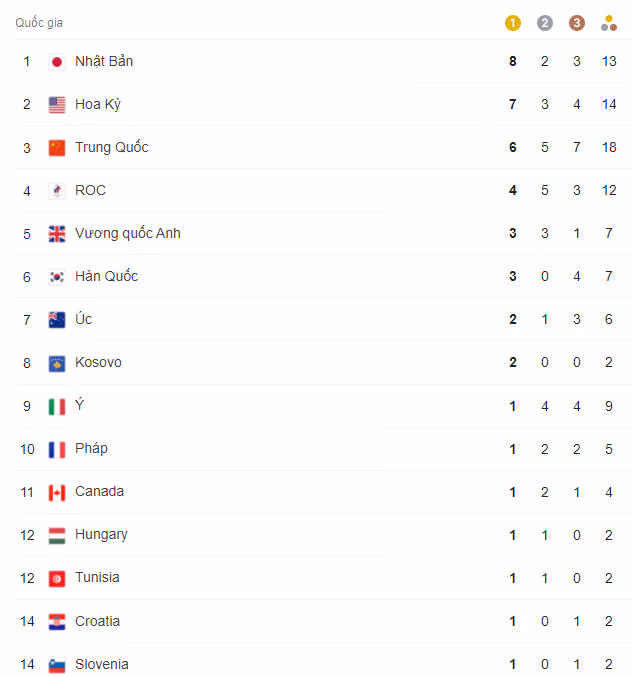
Task: Click China's total medal count 18
Action: click(609, 147)
